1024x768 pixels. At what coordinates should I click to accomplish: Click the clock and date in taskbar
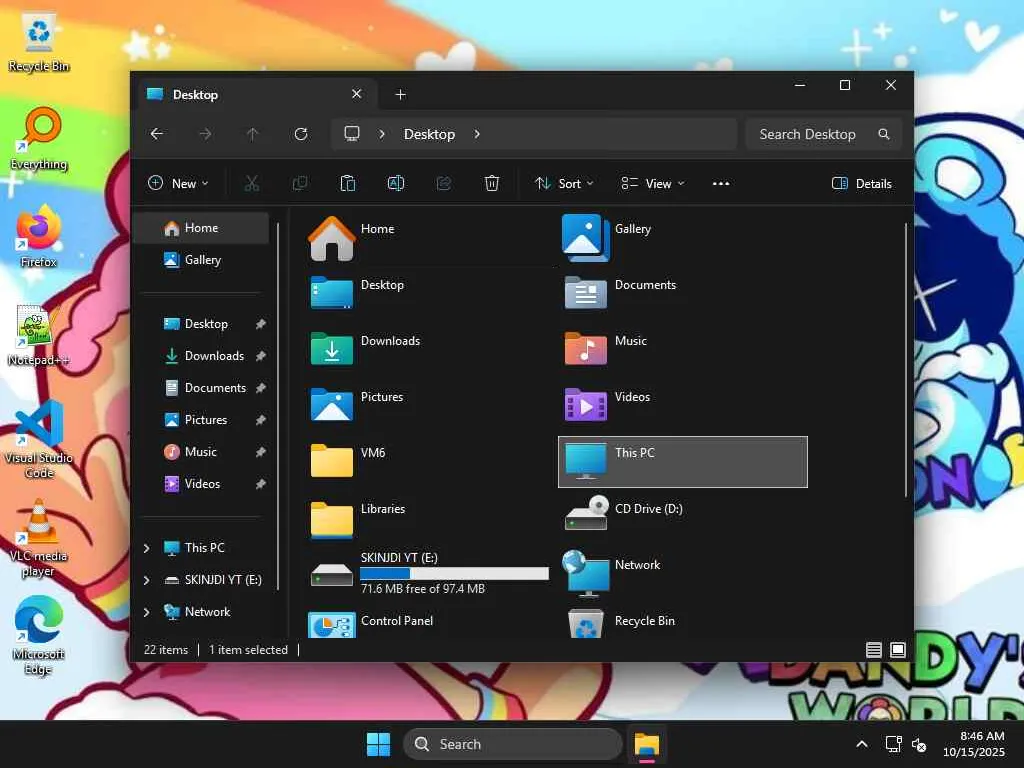[x=974, y=744]
